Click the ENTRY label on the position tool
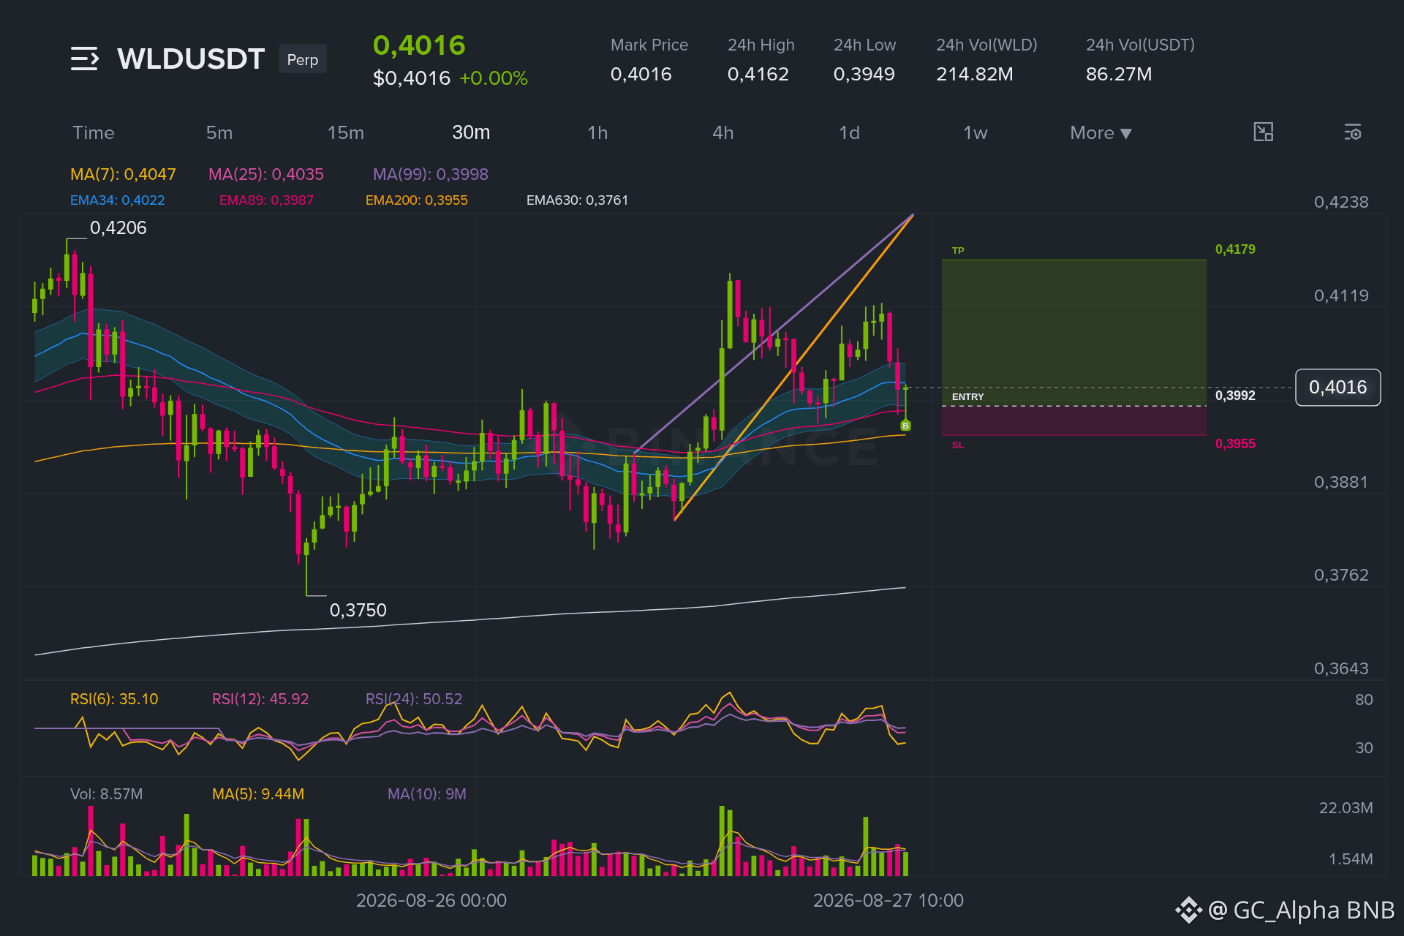 pos(968,397)
